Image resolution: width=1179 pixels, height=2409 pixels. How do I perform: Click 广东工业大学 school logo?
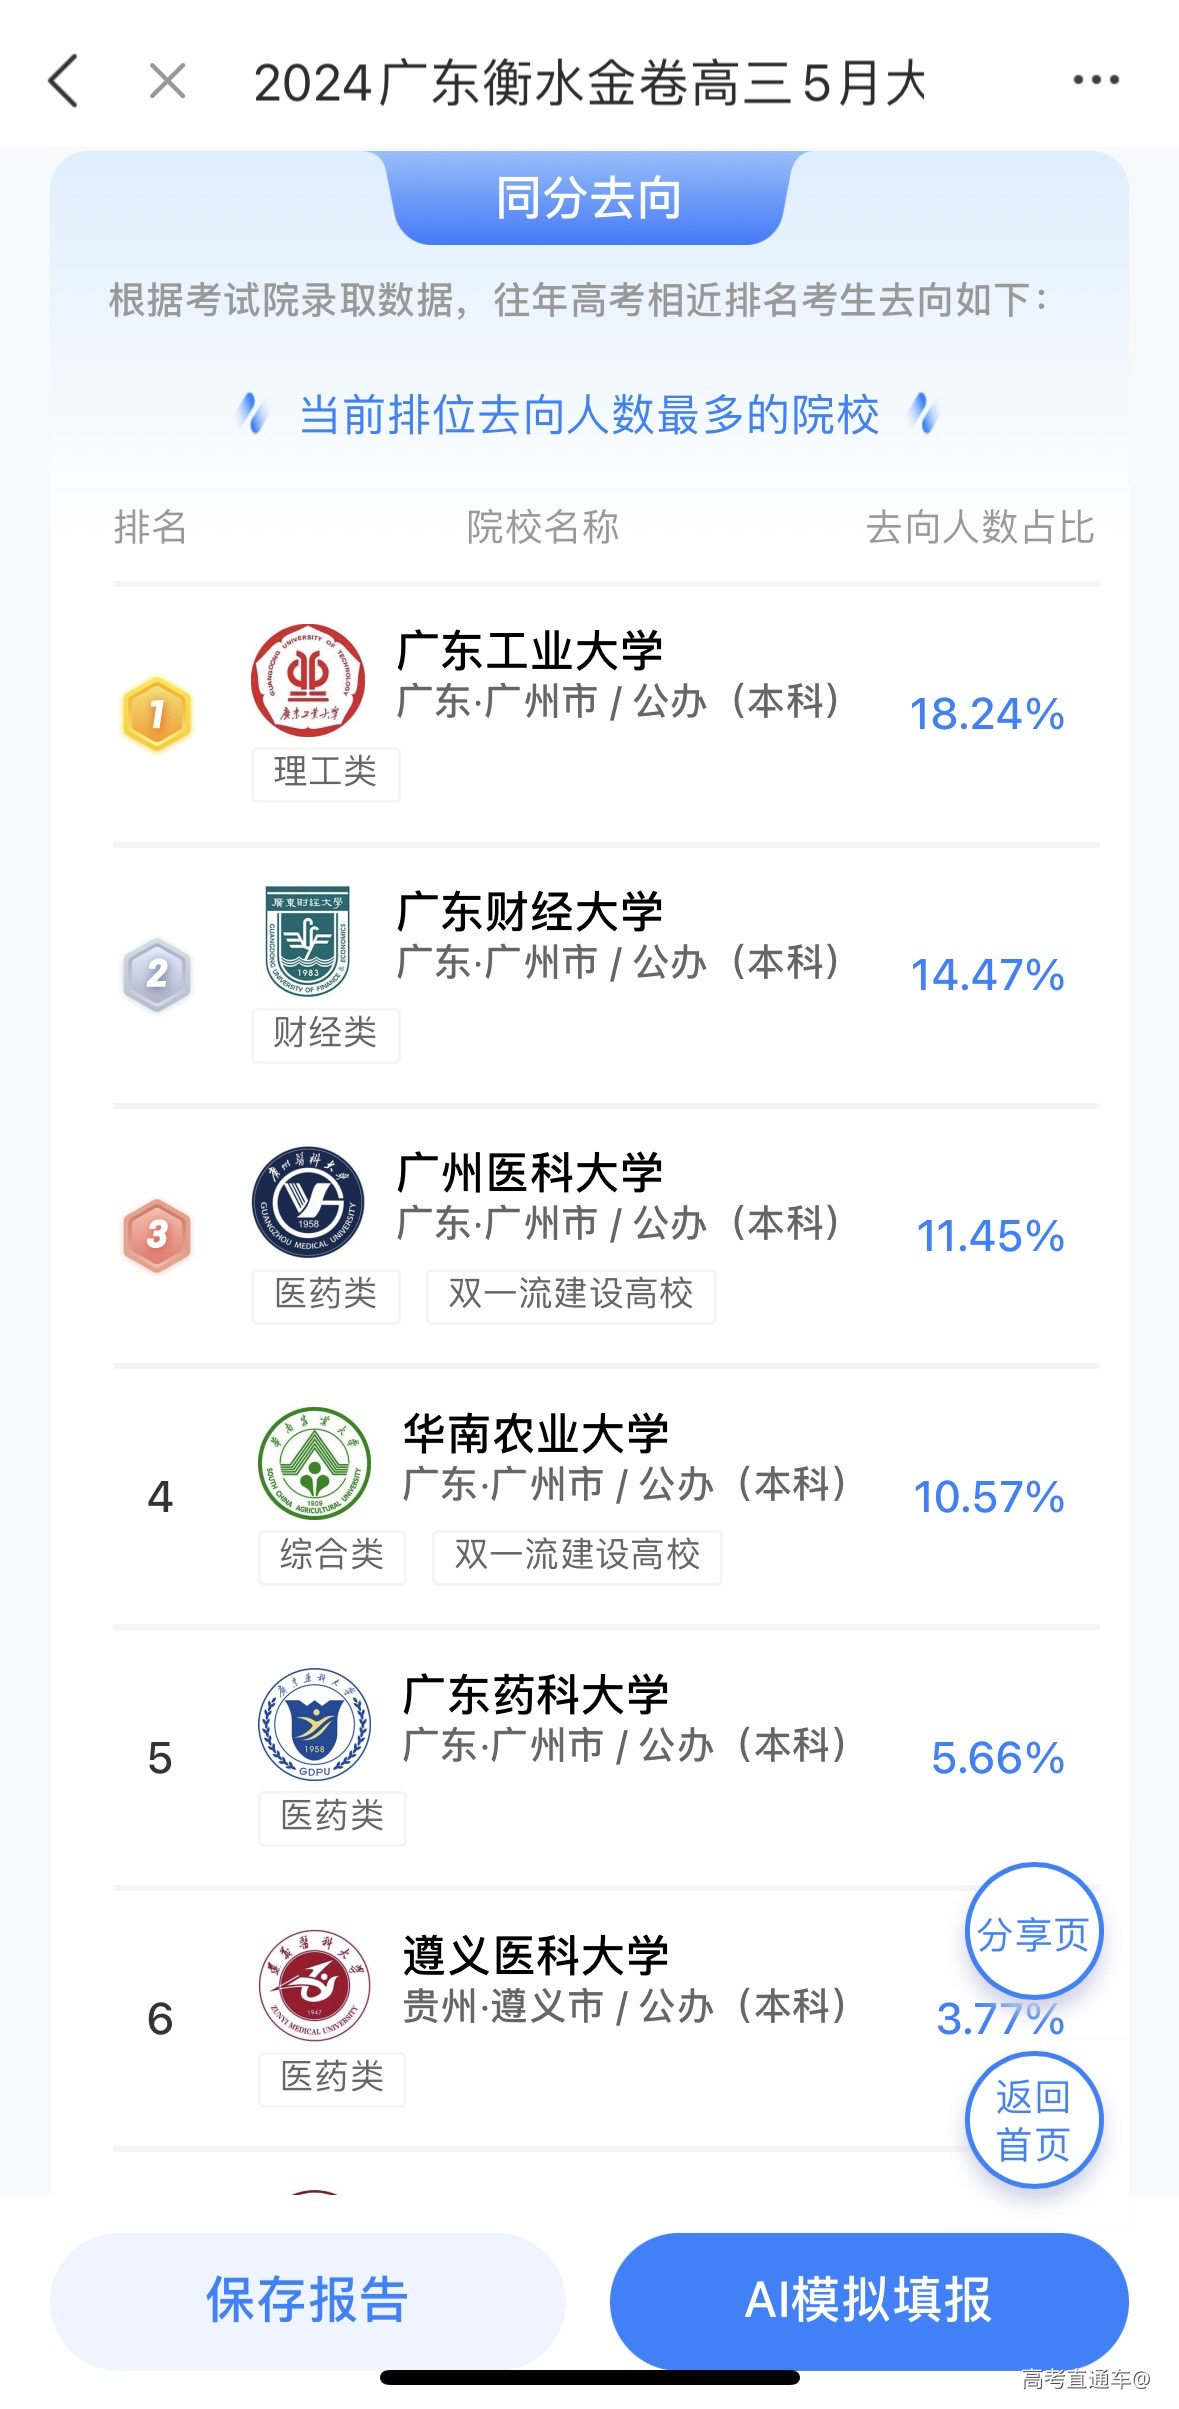pos(308,680)
